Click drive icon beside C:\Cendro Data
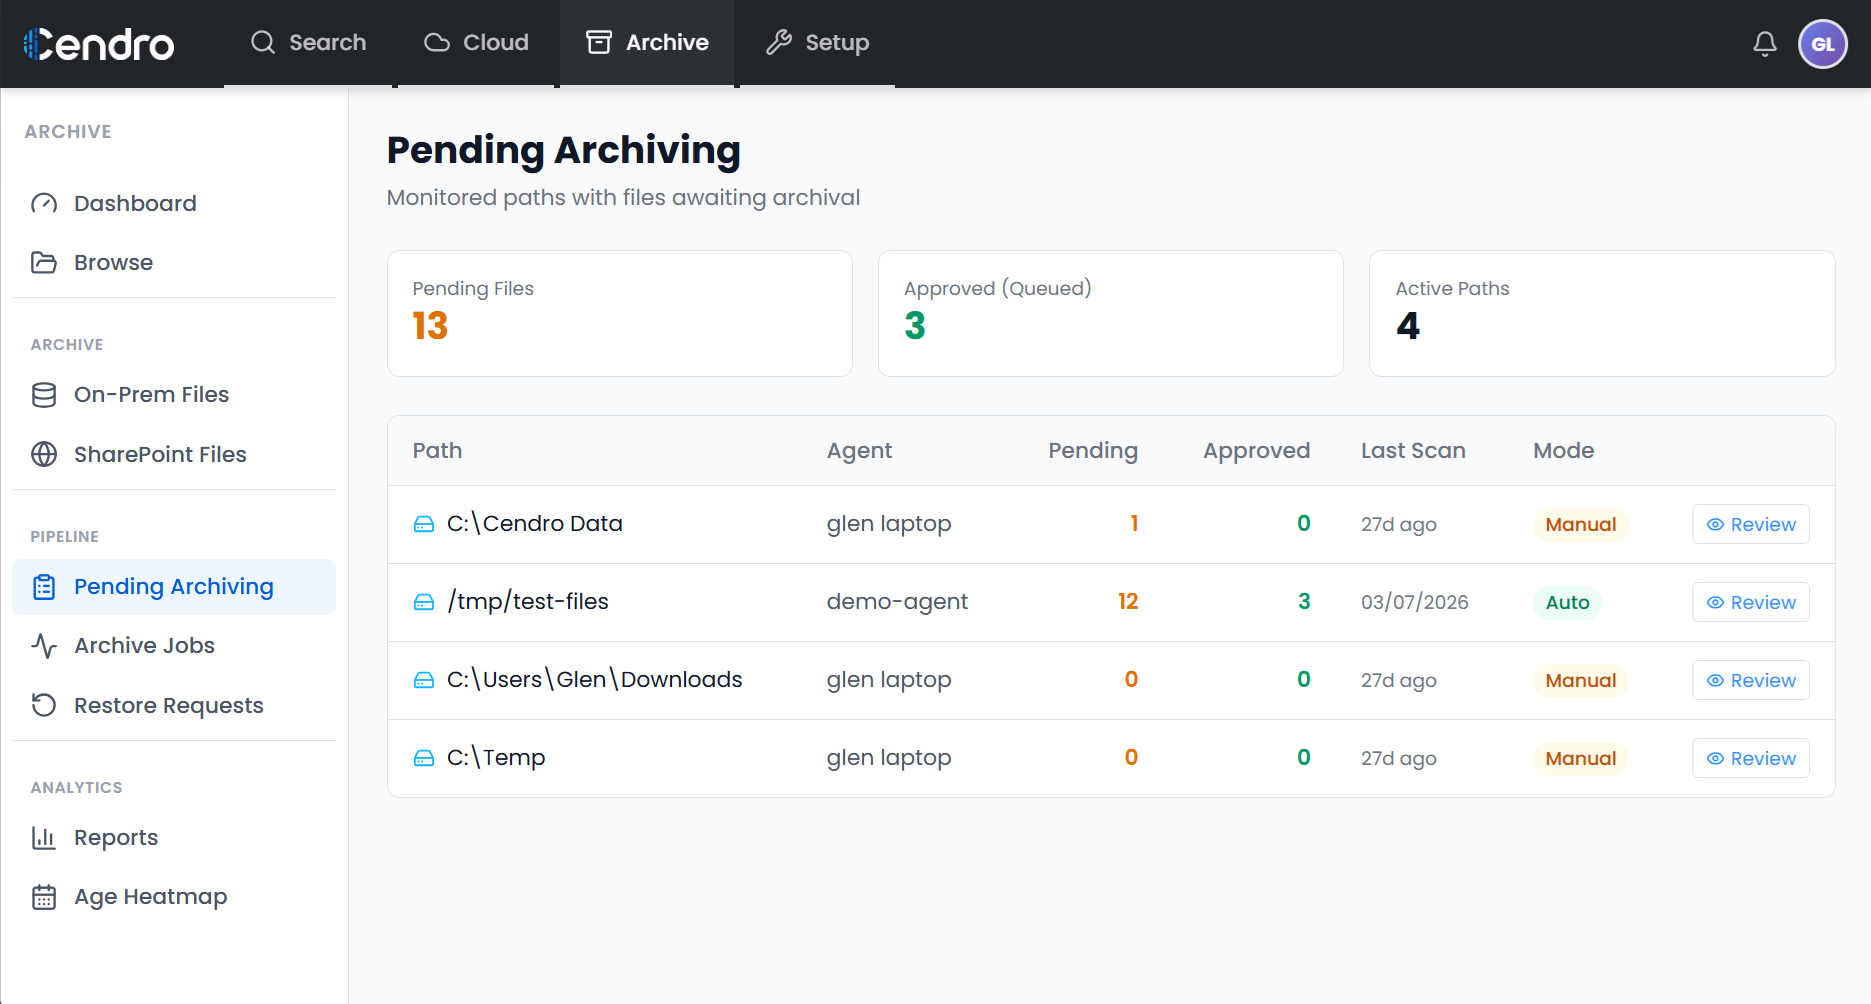Viewport: 1871px width, 1004px height. [x=424, y=524]
